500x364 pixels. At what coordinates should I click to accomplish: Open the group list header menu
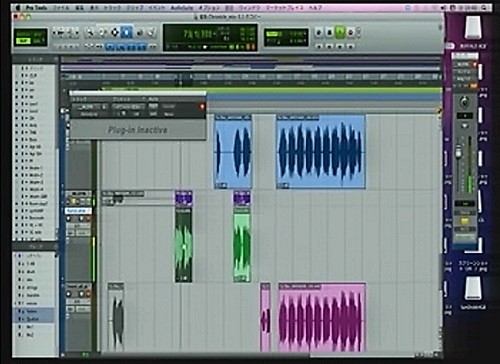tap(35, 246)
